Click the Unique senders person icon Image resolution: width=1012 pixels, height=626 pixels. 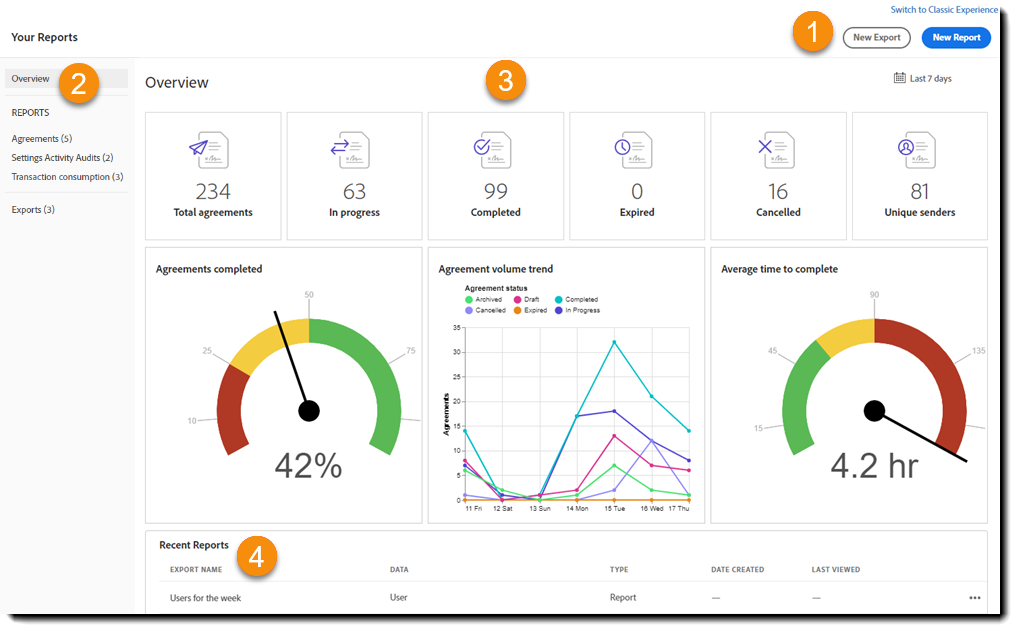click(x=917, y=150)
